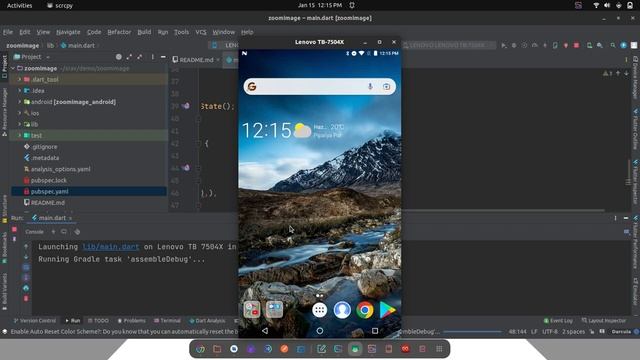Click the red Stop icon in Run panel
This screenshot has height=360, width=640.
[14, 229]
